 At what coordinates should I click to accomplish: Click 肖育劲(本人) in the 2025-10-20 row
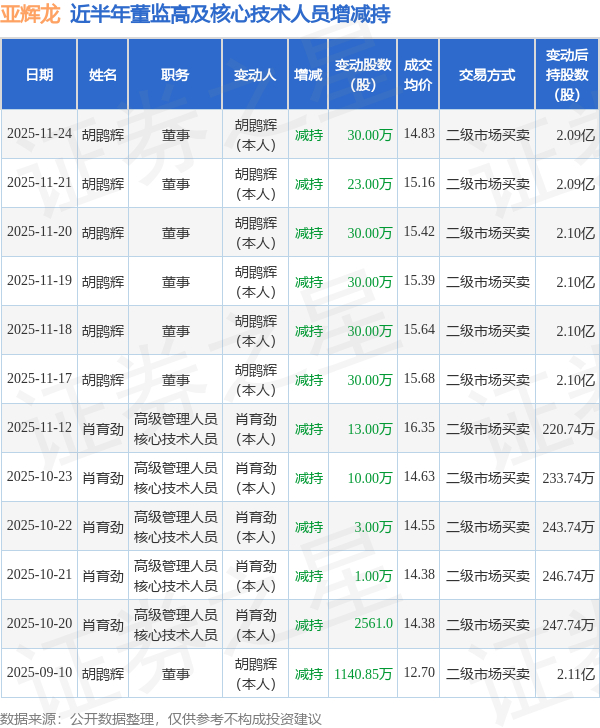pos(255,625)
